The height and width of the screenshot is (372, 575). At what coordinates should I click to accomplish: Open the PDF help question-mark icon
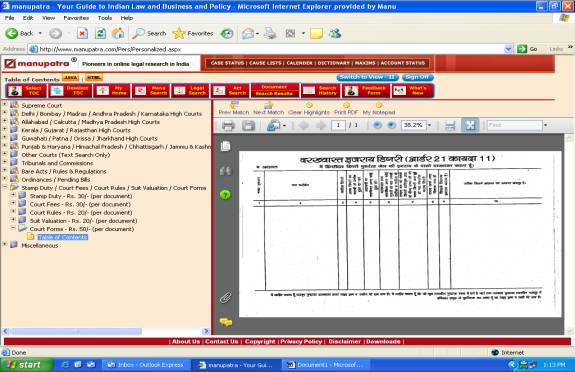225,194
